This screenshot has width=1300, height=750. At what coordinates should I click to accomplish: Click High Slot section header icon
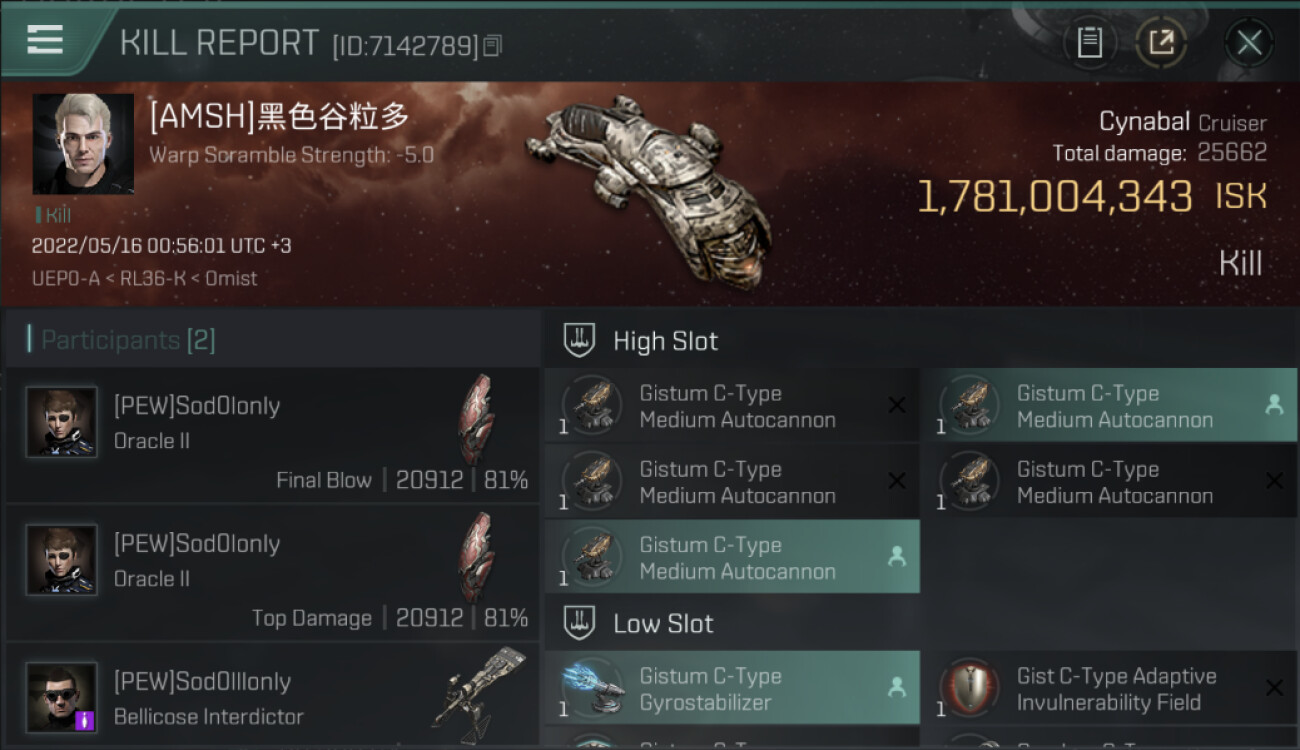tap(579, 340)
